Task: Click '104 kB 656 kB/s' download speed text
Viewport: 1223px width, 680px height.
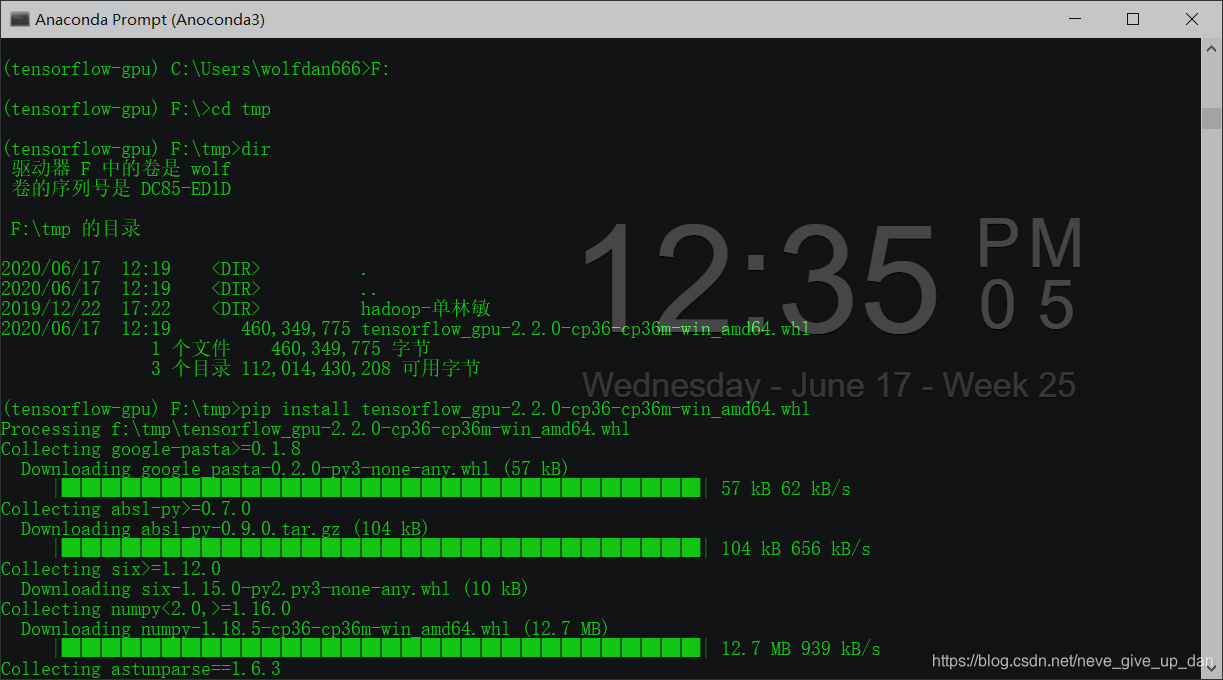Action: 795,549
